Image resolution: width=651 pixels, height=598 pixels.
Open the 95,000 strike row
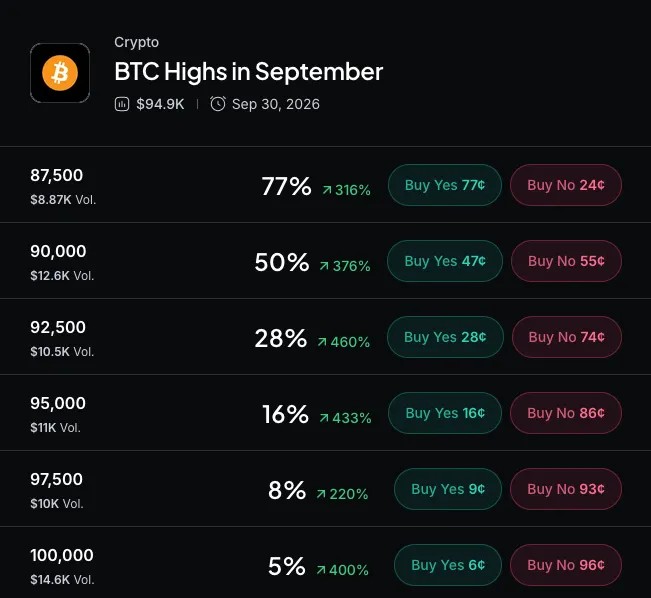click(326, 413)
